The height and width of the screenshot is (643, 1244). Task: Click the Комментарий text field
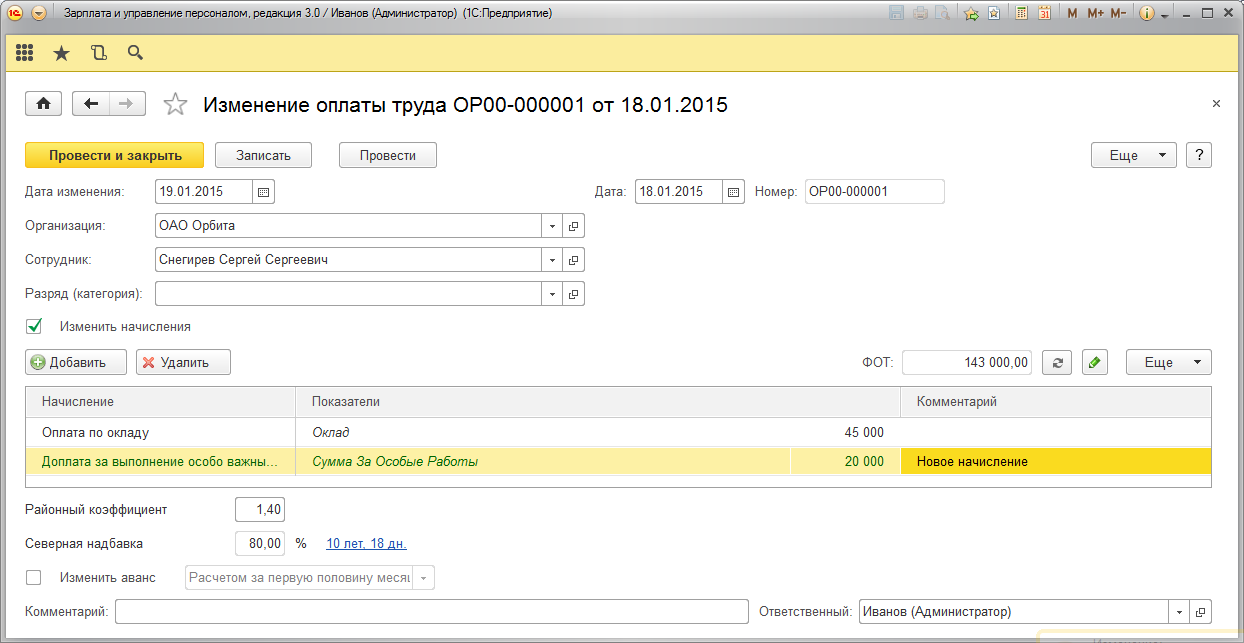pos(431,612)
